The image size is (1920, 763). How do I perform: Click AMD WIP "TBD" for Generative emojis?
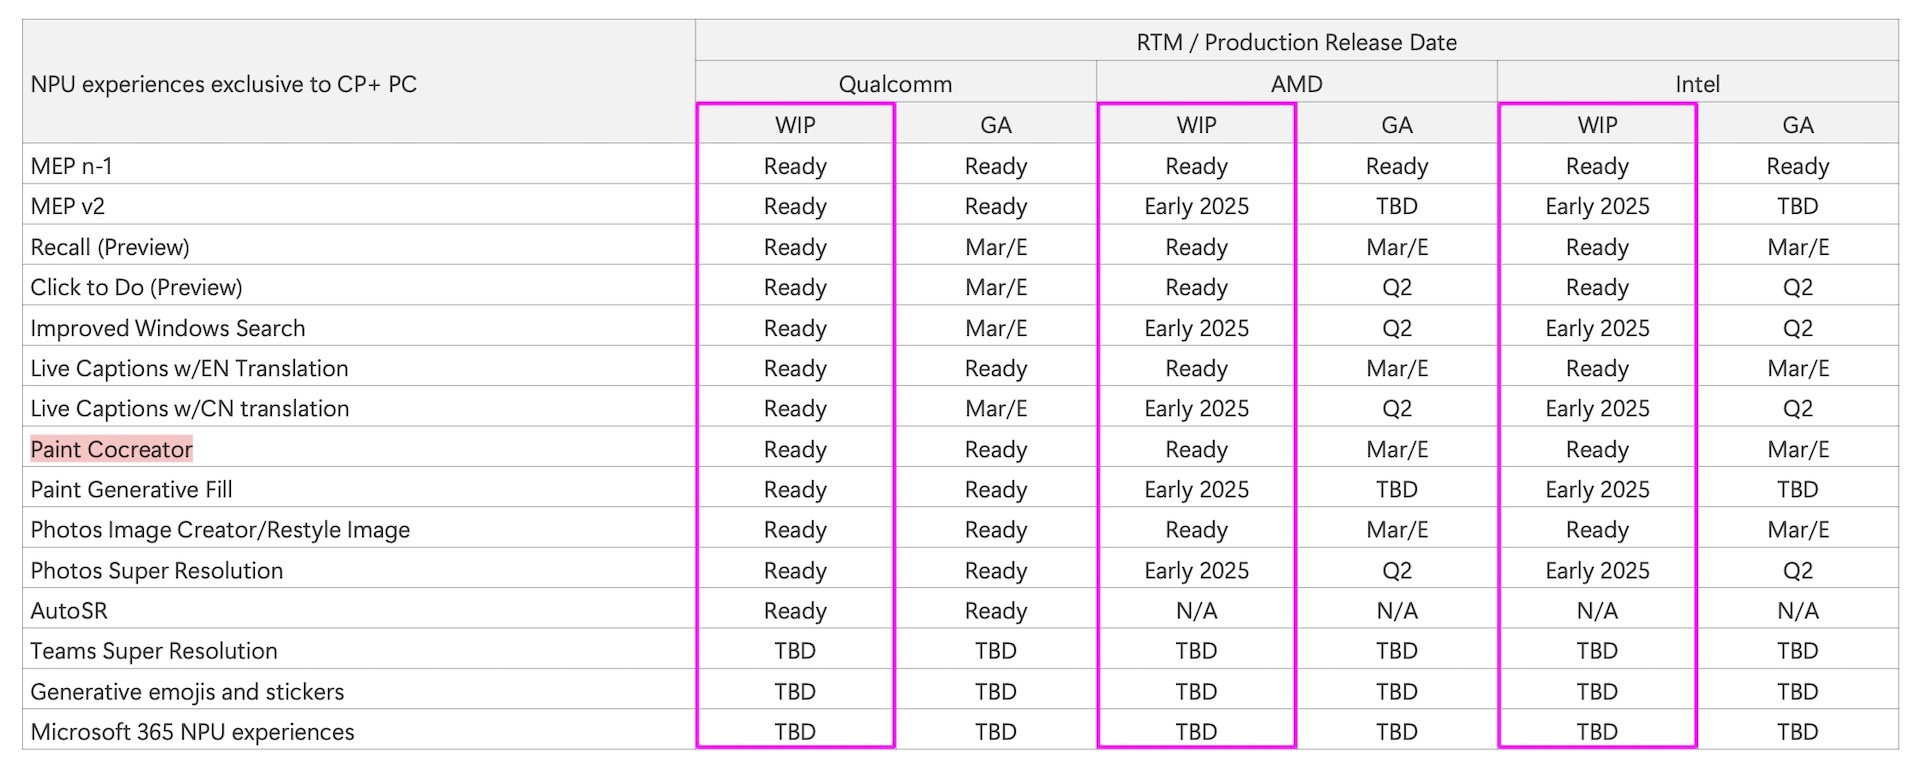pyautogui.click(x=1196, y=691)
